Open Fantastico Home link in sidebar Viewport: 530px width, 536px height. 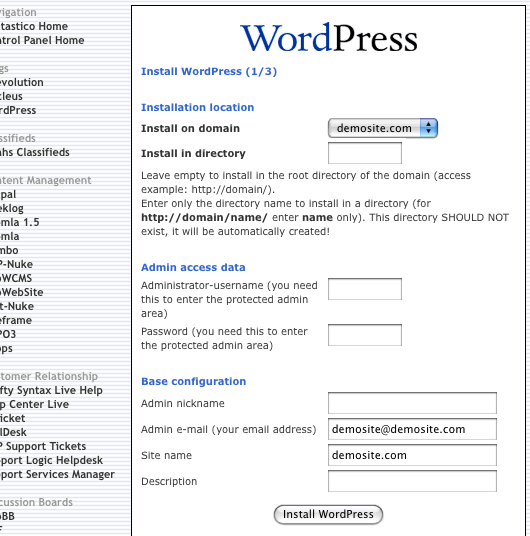[x=34, y=26]
